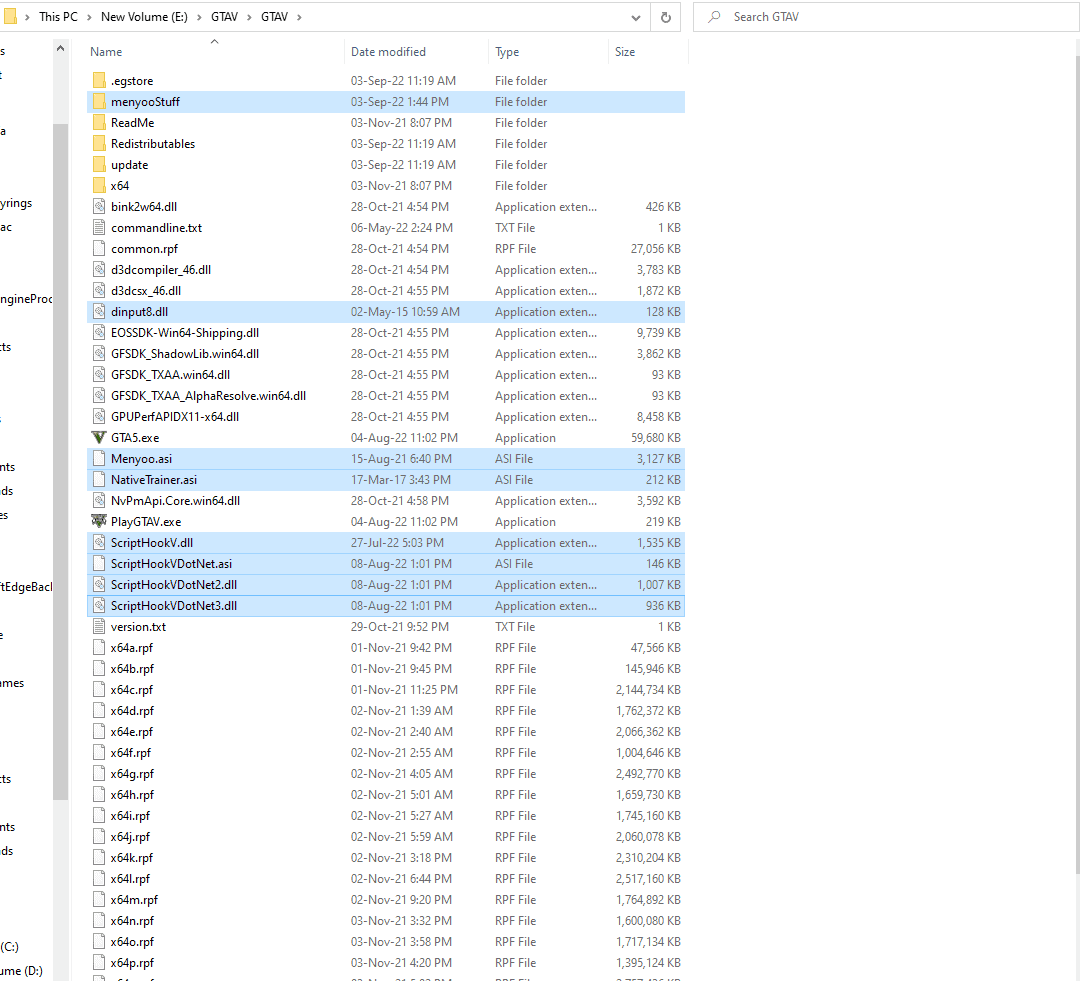Viewport: 1080px width, 981px height.
Task: Select x64c.rpf file name
Action: 132,690
